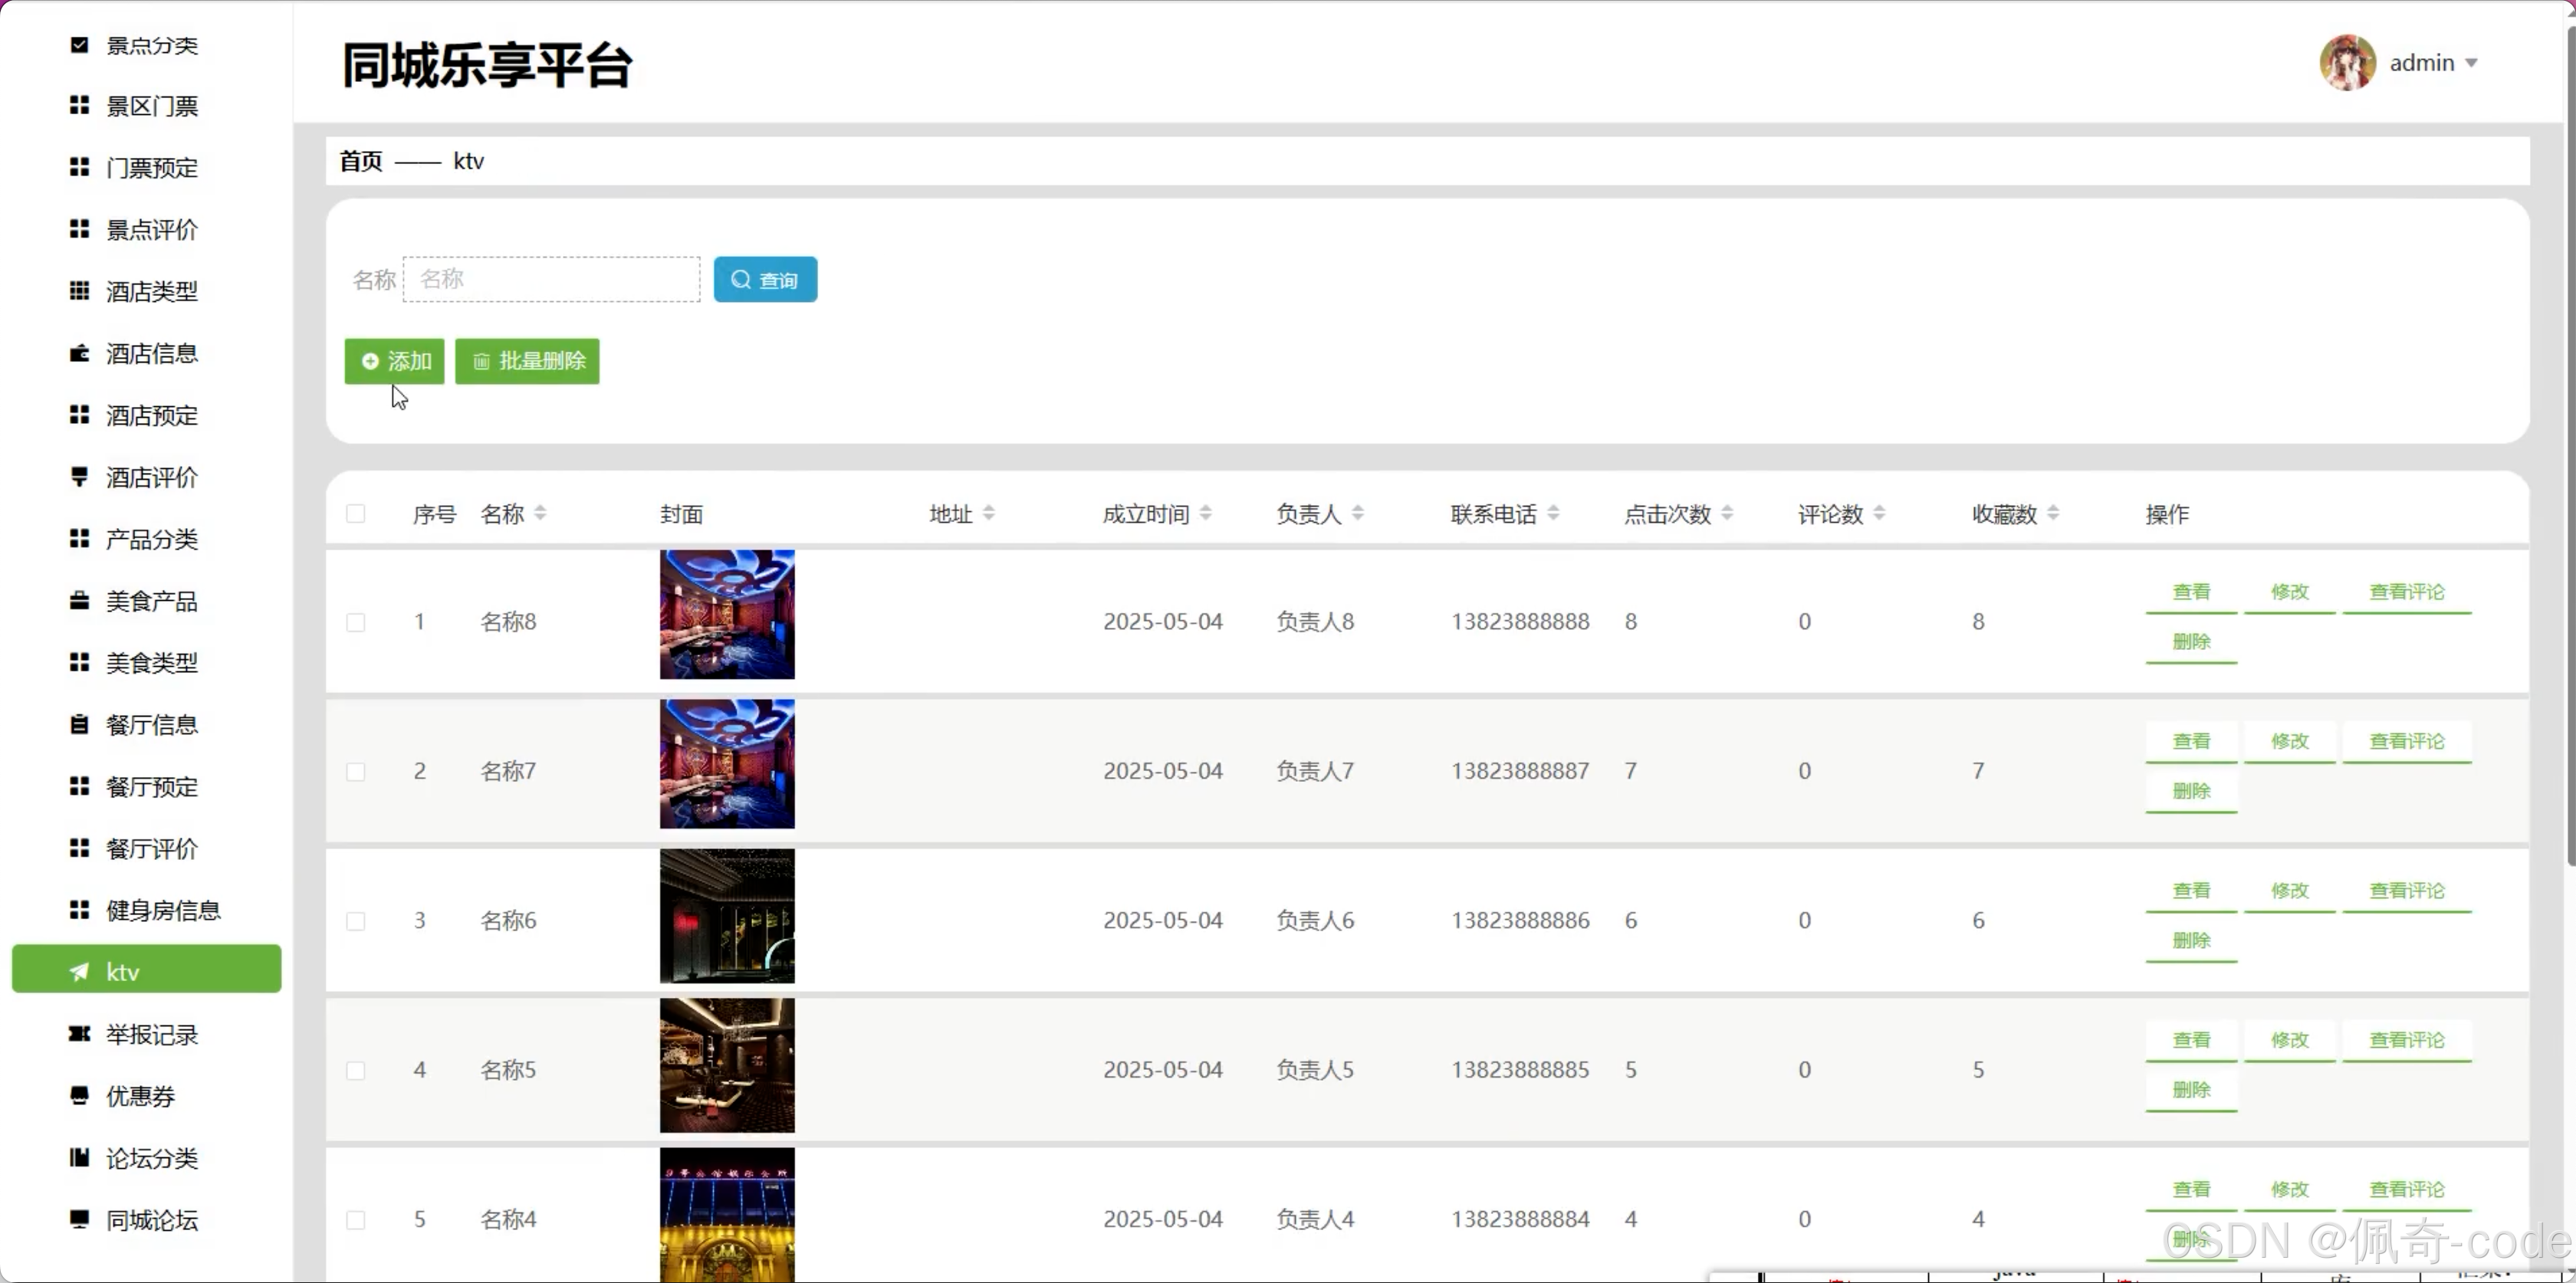2576x1283 pixels.
Task: Click the 举报记录 sidebar icon
Action: tap(79, 1034)
